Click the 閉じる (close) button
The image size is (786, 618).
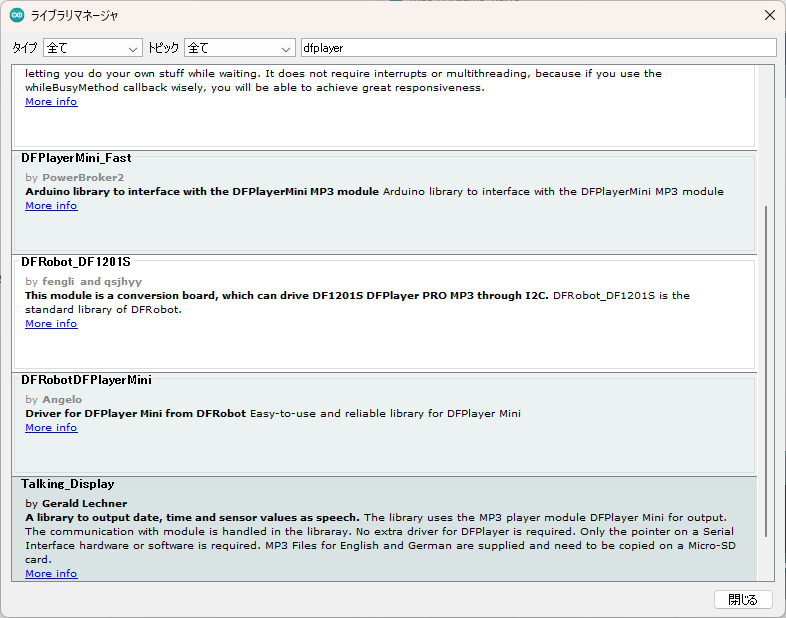(x=743, y=599)
